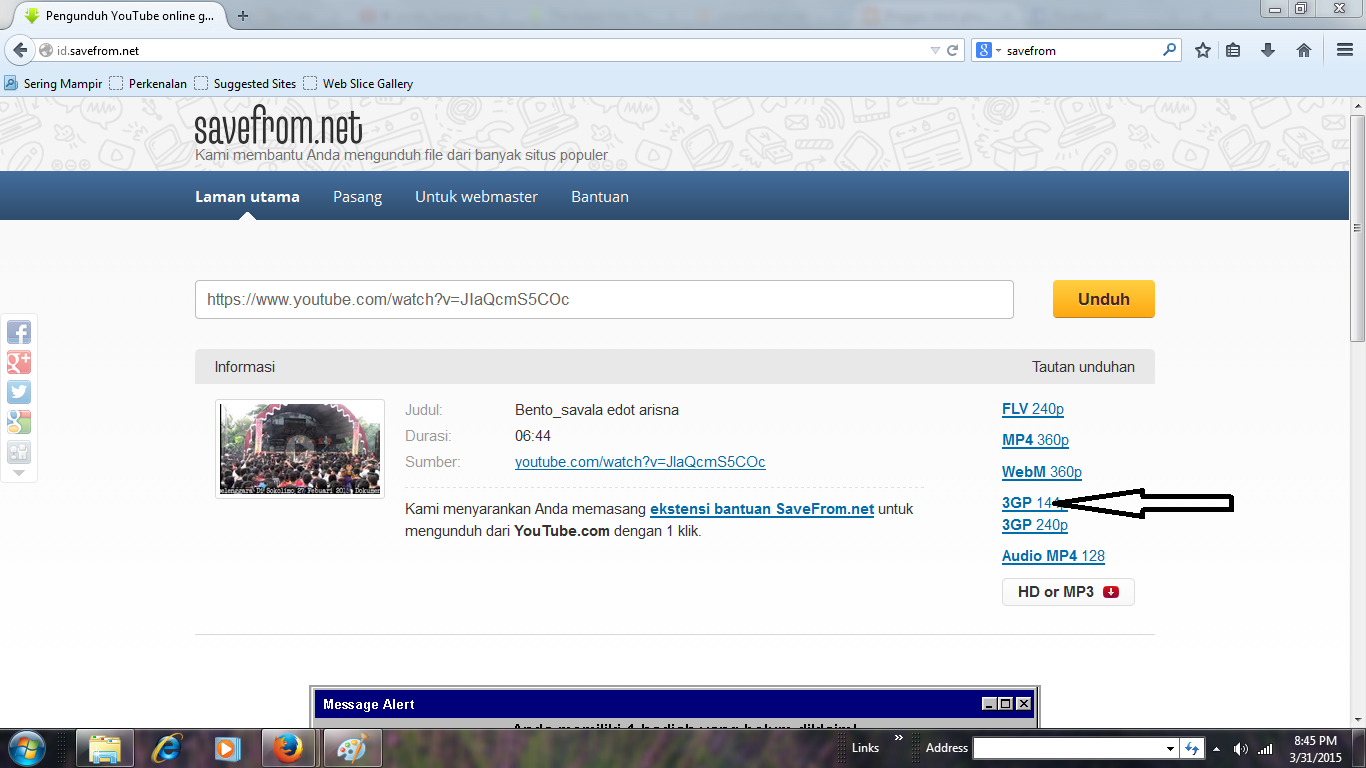Click the Show desktop button on the taskbar
Screen dimensions: 1366x768
click(x=1359, y=748)
